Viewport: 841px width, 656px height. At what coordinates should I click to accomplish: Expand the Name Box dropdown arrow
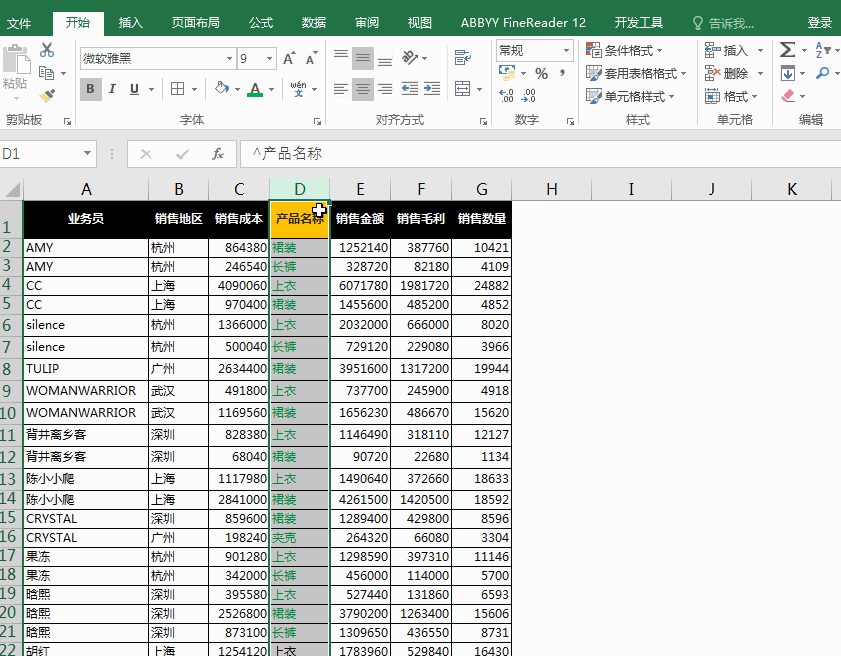pyautogui.click(x=87, y=153)
